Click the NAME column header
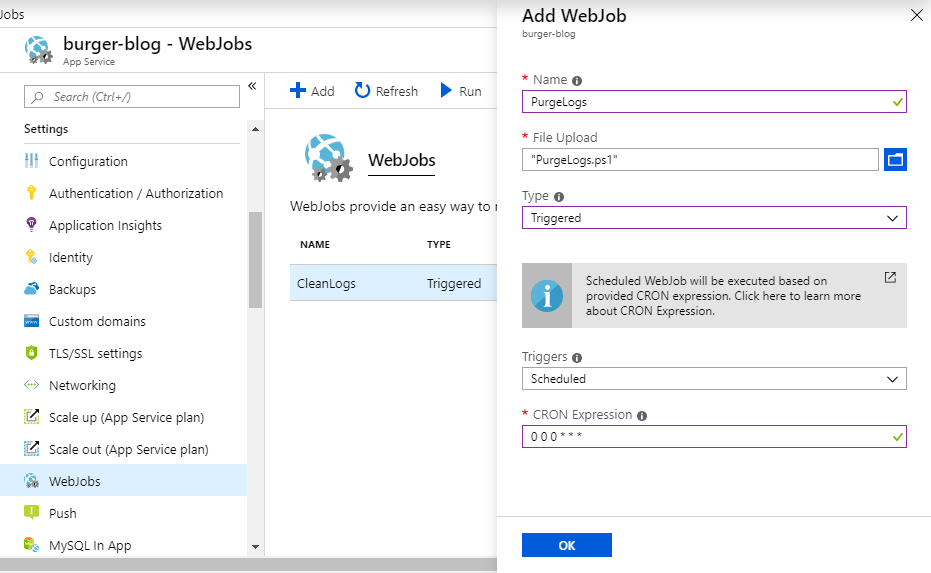 coord(315,245)
